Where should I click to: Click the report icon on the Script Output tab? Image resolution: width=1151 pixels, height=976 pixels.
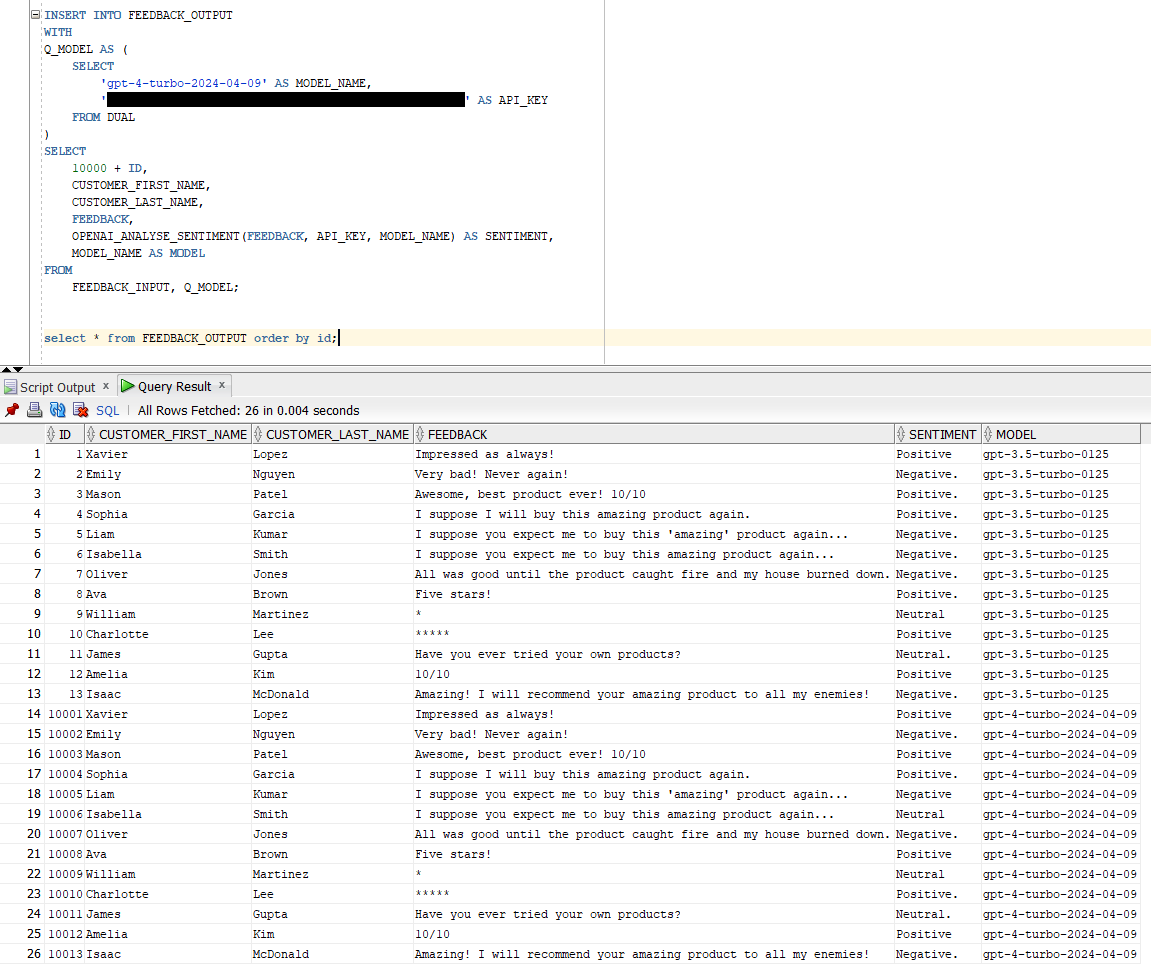(x=8, y=385)
